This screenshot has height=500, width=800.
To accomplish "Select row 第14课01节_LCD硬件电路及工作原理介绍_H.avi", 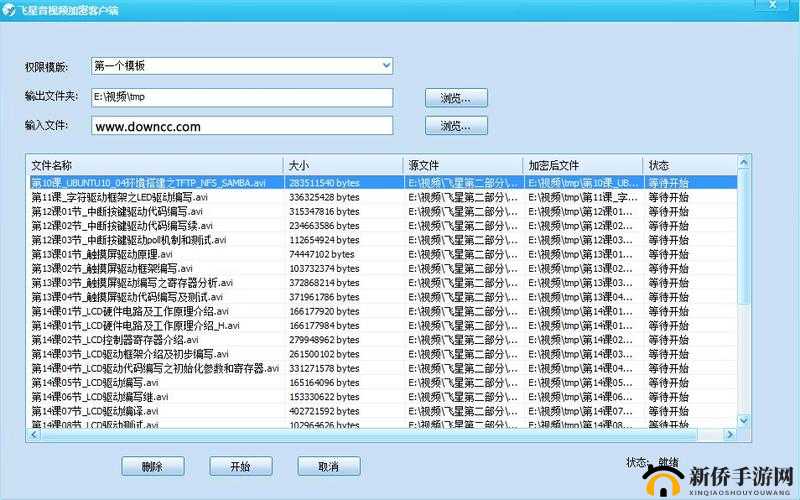I will click(x=383, y=326).
